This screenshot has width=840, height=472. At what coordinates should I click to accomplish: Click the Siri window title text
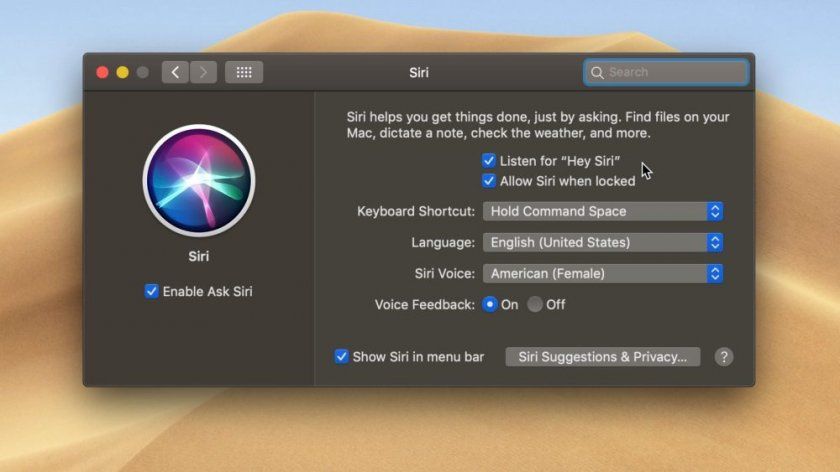[419, 72]
